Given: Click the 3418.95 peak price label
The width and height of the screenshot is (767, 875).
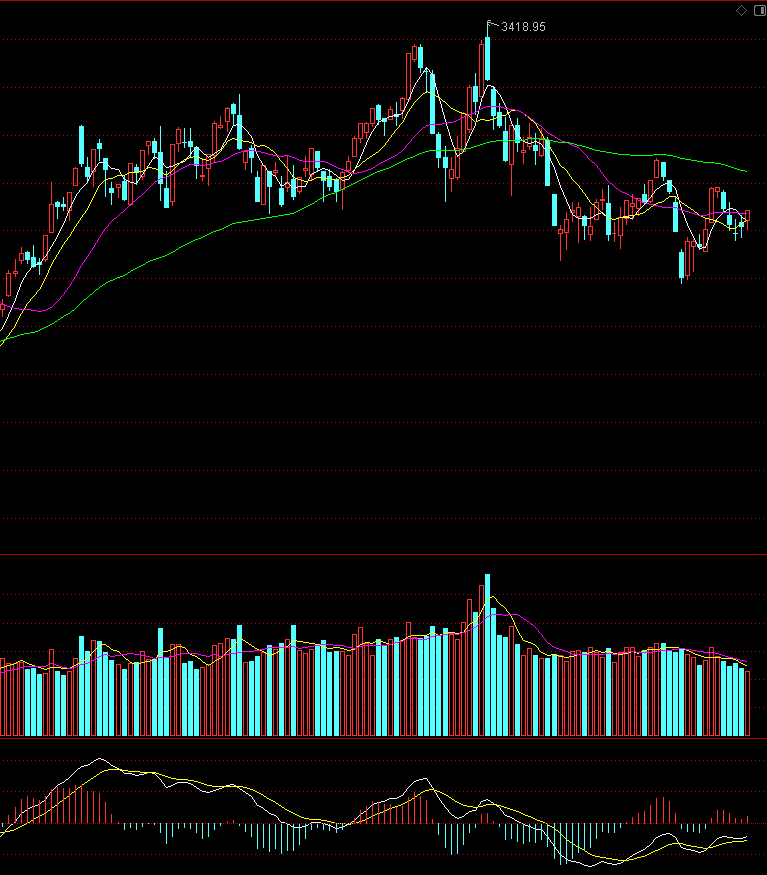Looking at the screenshot, I should 523,27.
